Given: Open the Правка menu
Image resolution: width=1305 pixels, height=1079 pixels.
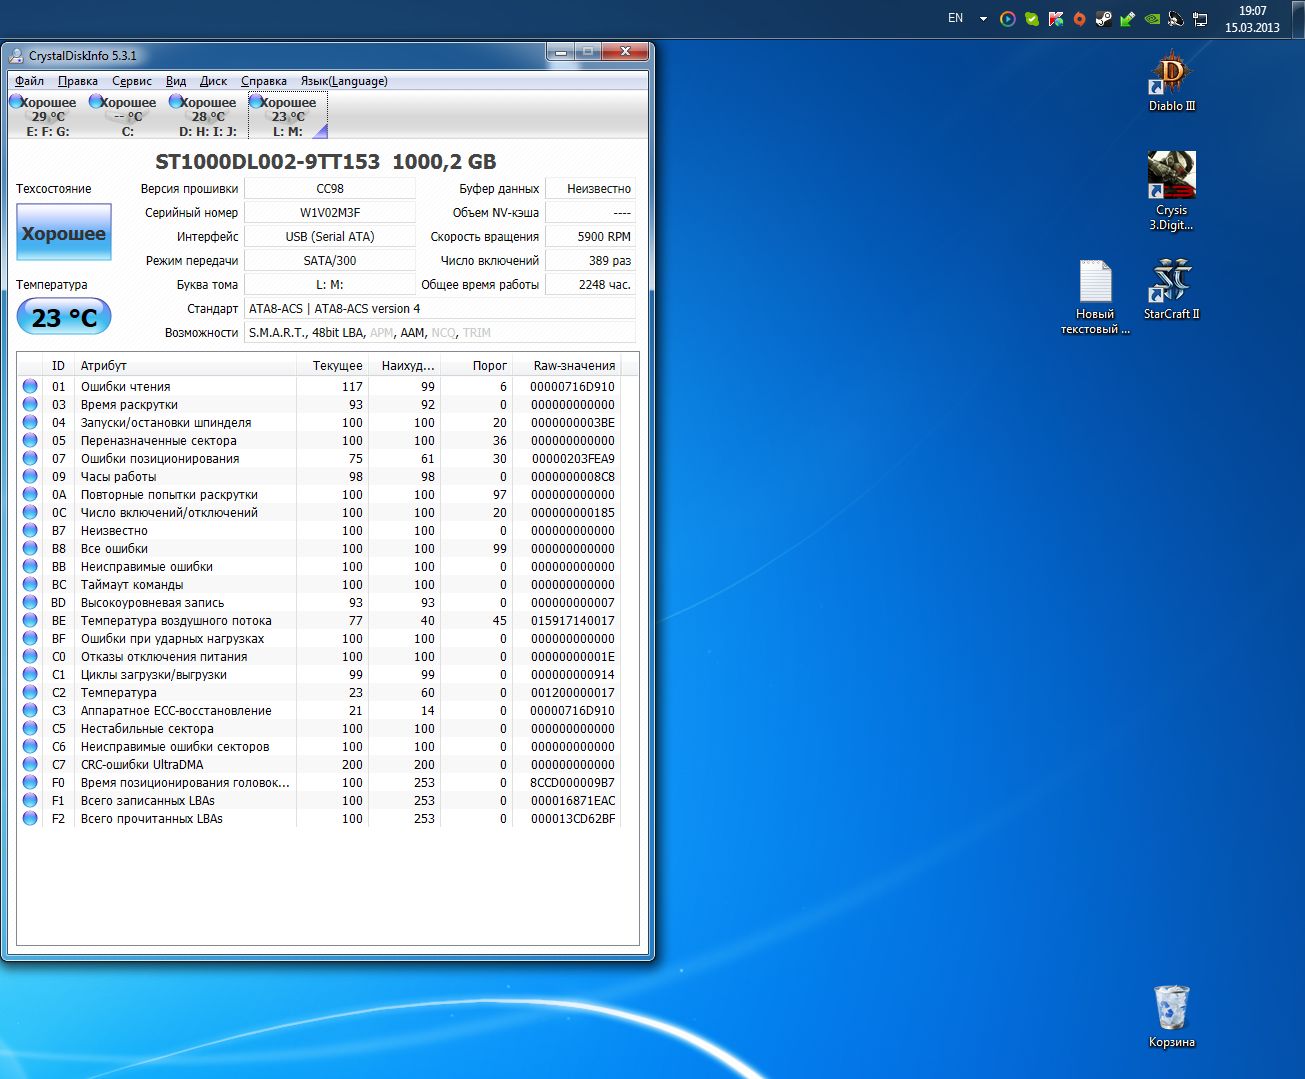Looking at the screenshot, I should [78, 81].
